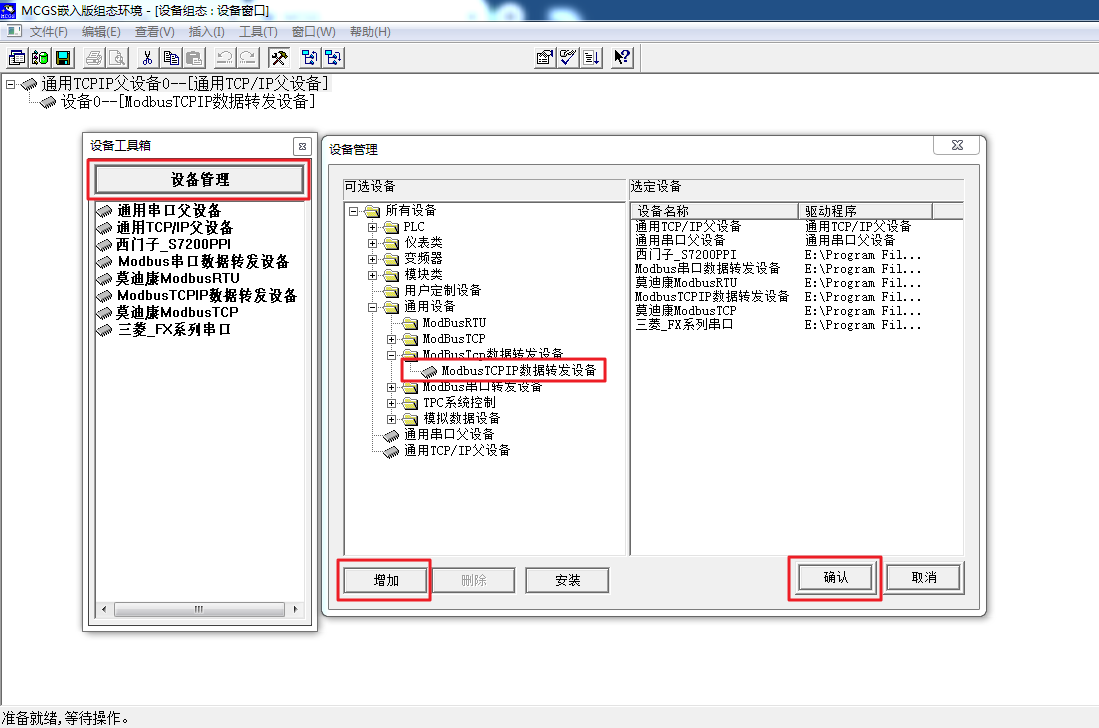
Task: Click the Cut (scissors) toolbar icon
Action: pos(147,57)
